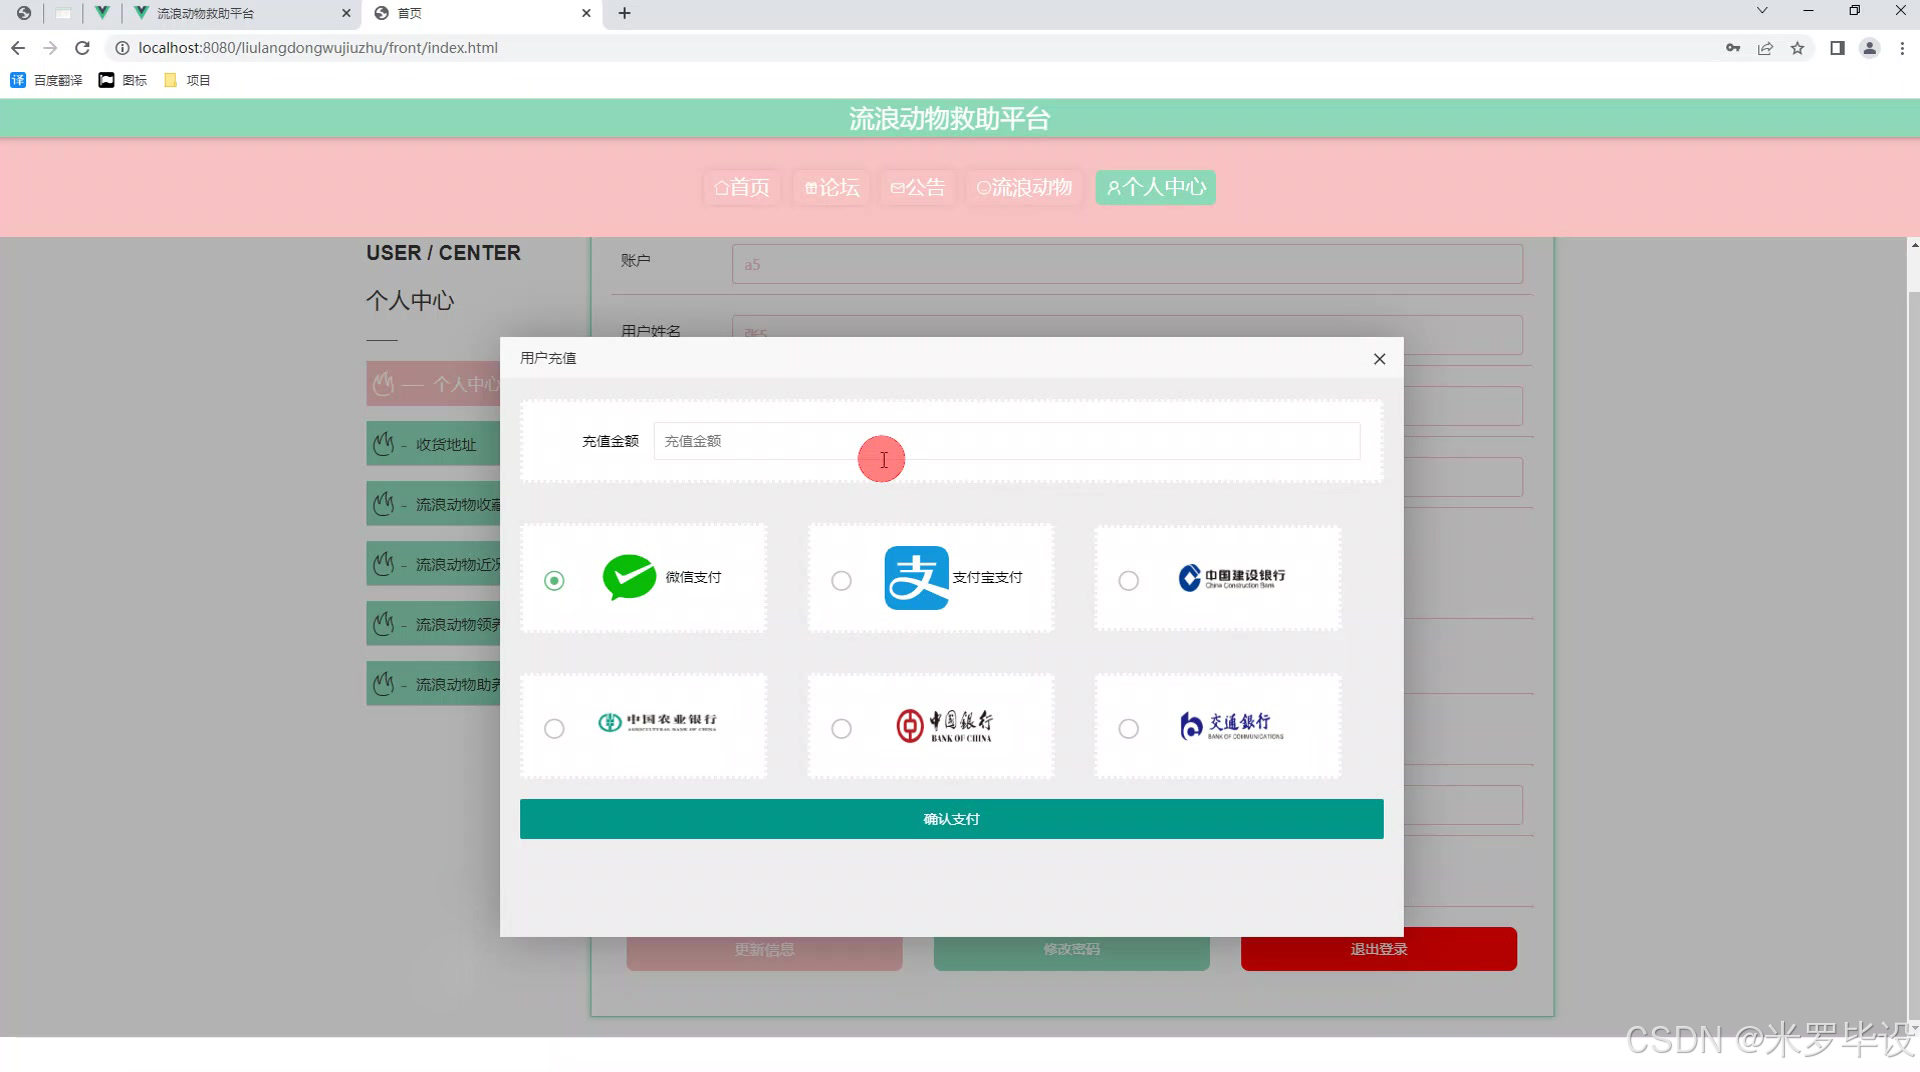Viewport: 1920px width, 1072px height.
Task: Click the flame icon beside 收货地址
Action: (384, 444)
